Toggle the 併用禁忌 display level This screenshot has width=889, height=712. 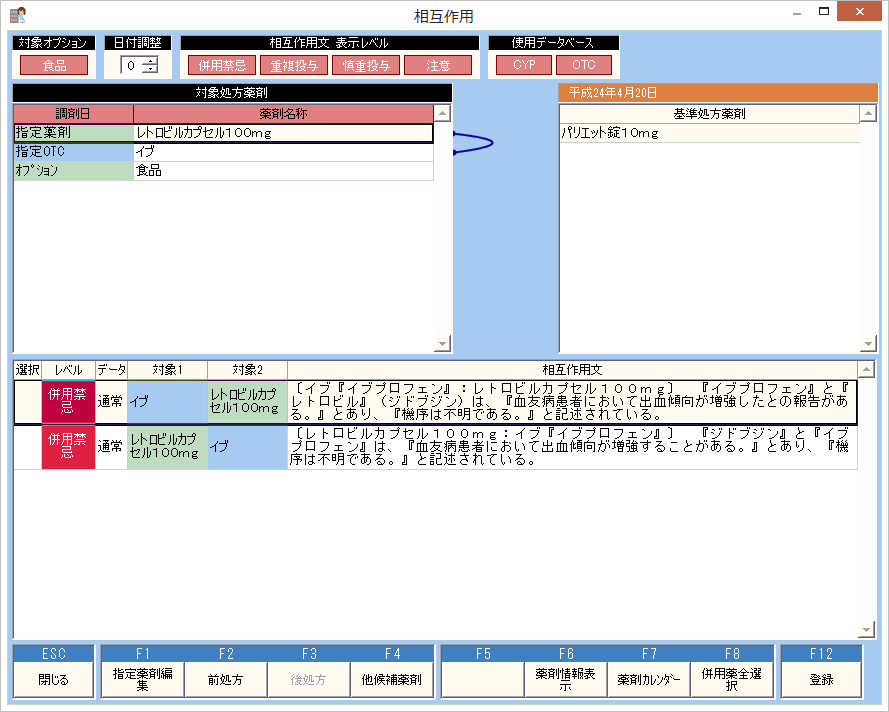(222, 65)
